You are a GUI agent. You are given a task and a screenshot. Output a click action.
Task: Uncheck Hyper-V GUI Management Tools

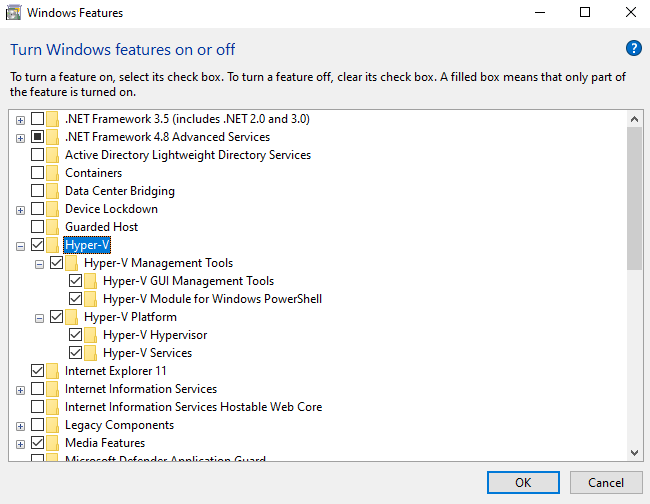point(75,281)
